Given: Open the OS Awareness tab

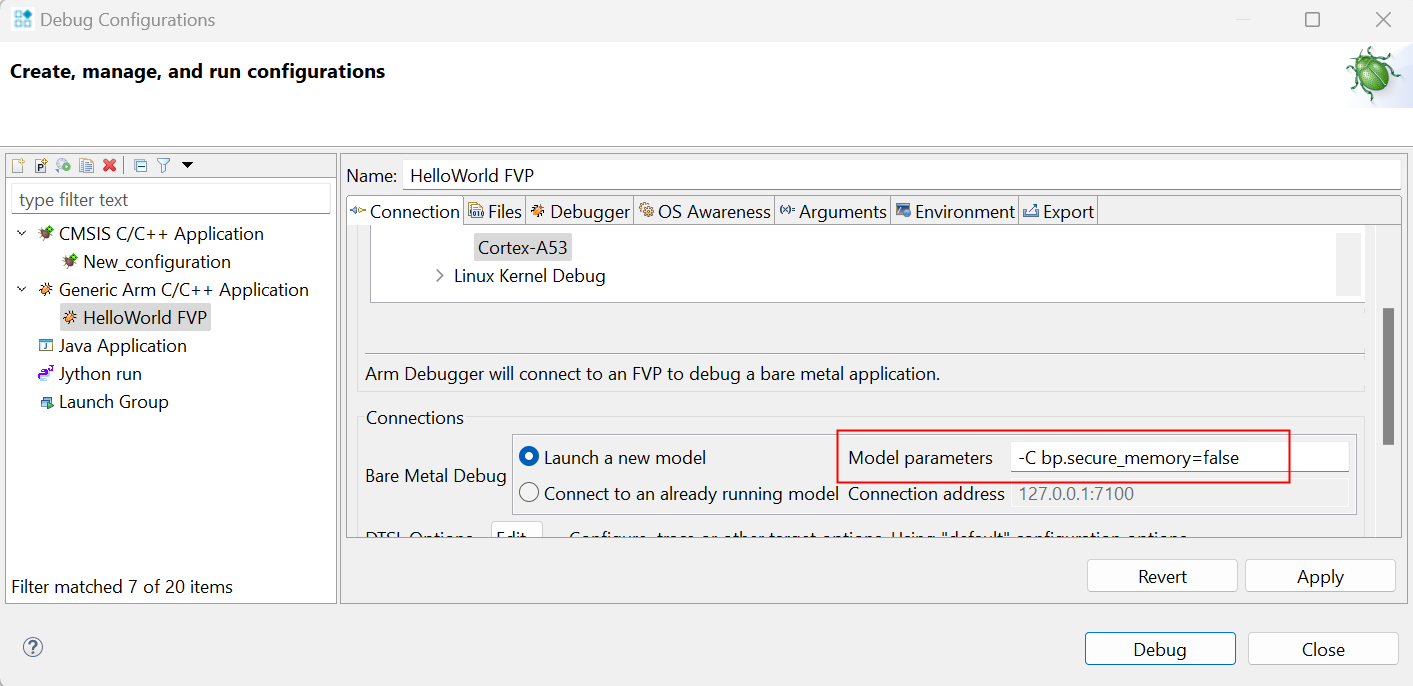Looking at the screenshot, I should point(704,211).
